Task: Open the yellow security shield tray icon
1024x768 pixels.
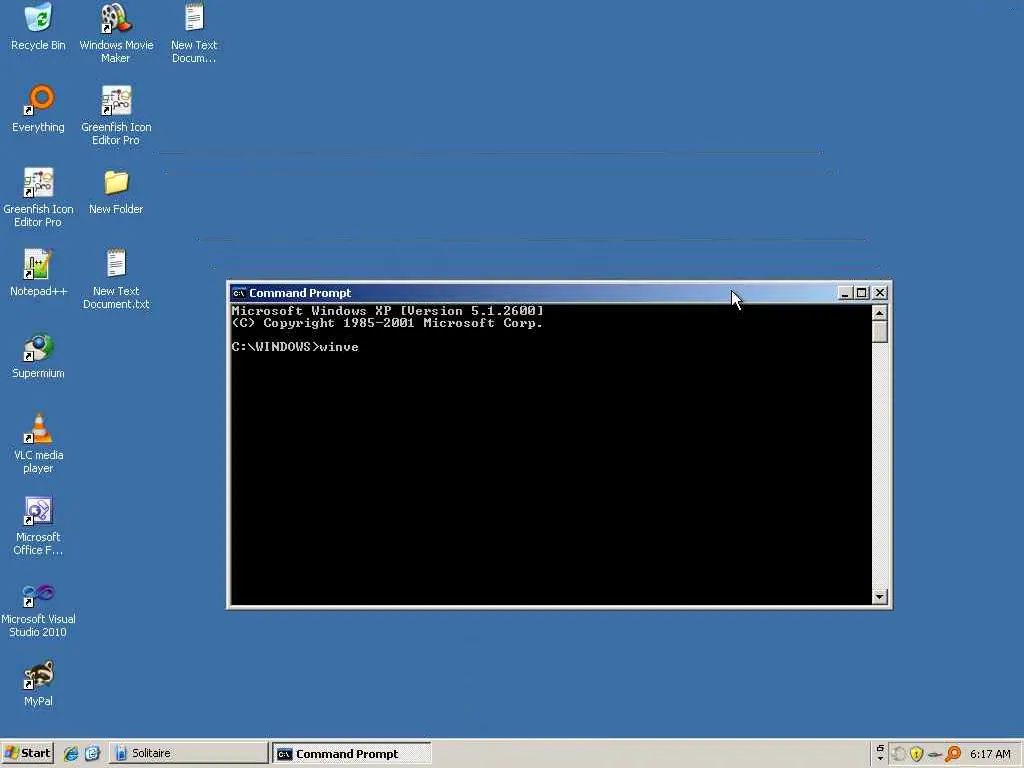Action: (x=916, y=754)
